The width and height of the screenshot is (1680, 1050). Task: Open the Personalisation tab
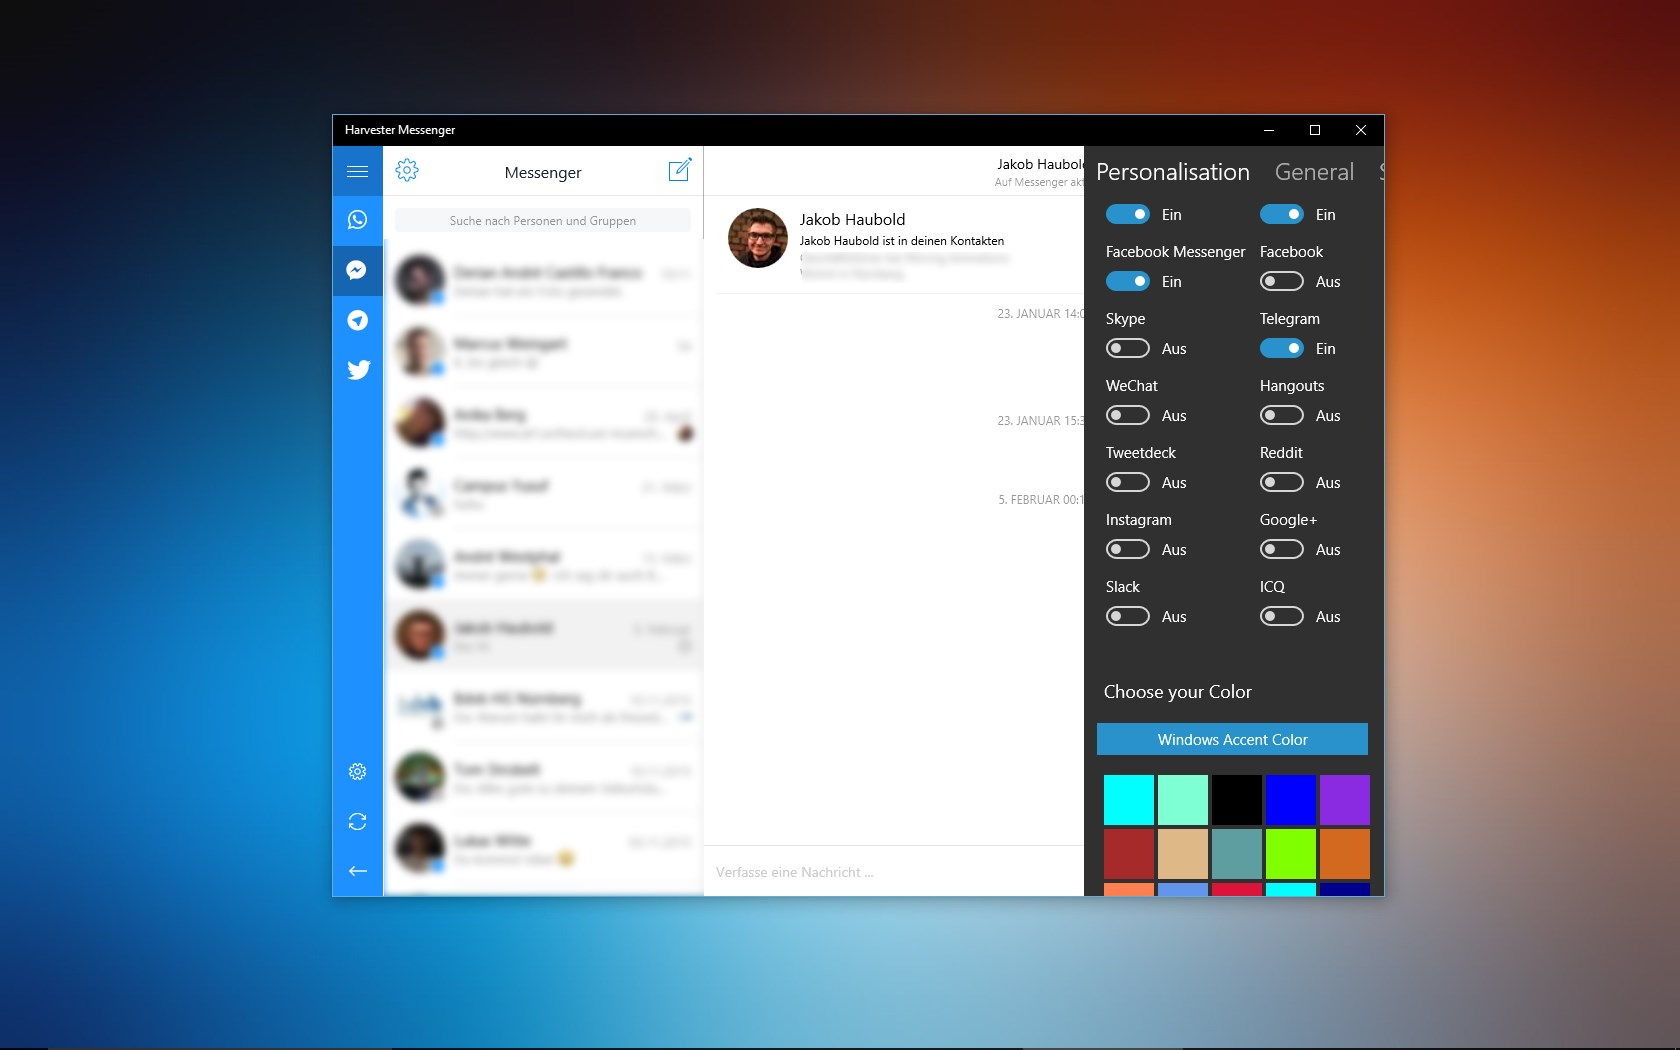[x=1172, y=172]
